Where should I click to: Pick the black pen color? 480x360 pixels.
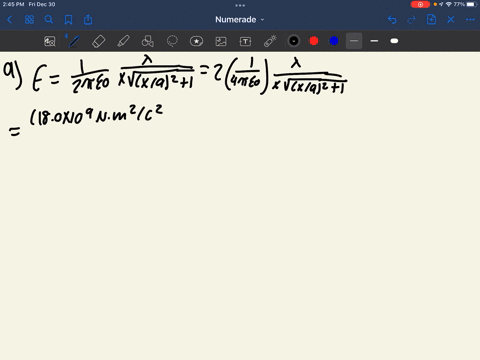(294, 41)
